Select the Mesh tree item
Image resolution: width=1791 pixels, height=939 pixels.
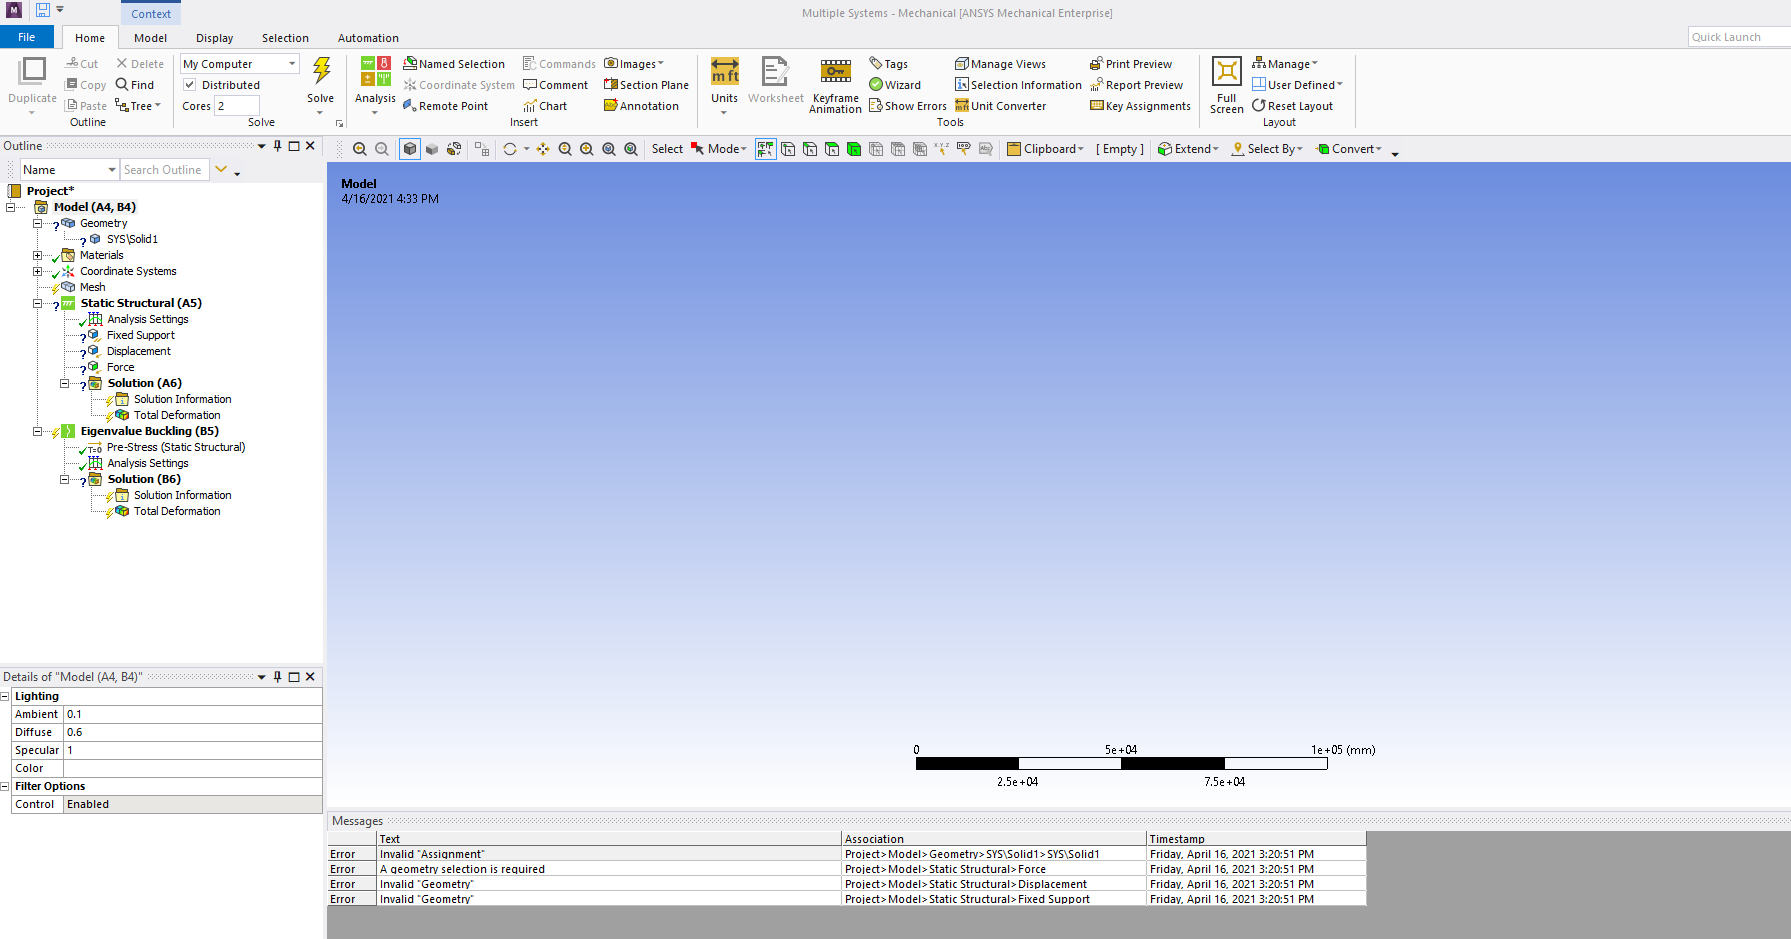pyautogui.click(x=93, y=287)
